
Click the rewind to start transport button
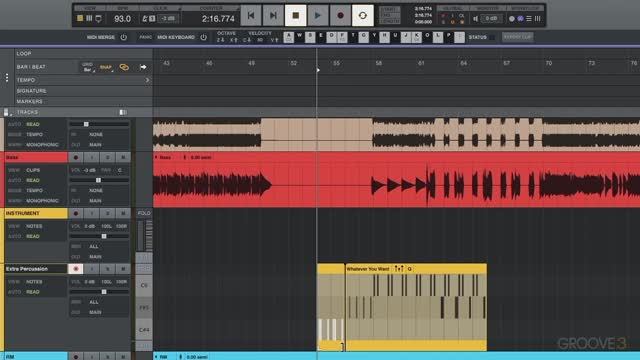pyautogui.click(x=251, y=16)
